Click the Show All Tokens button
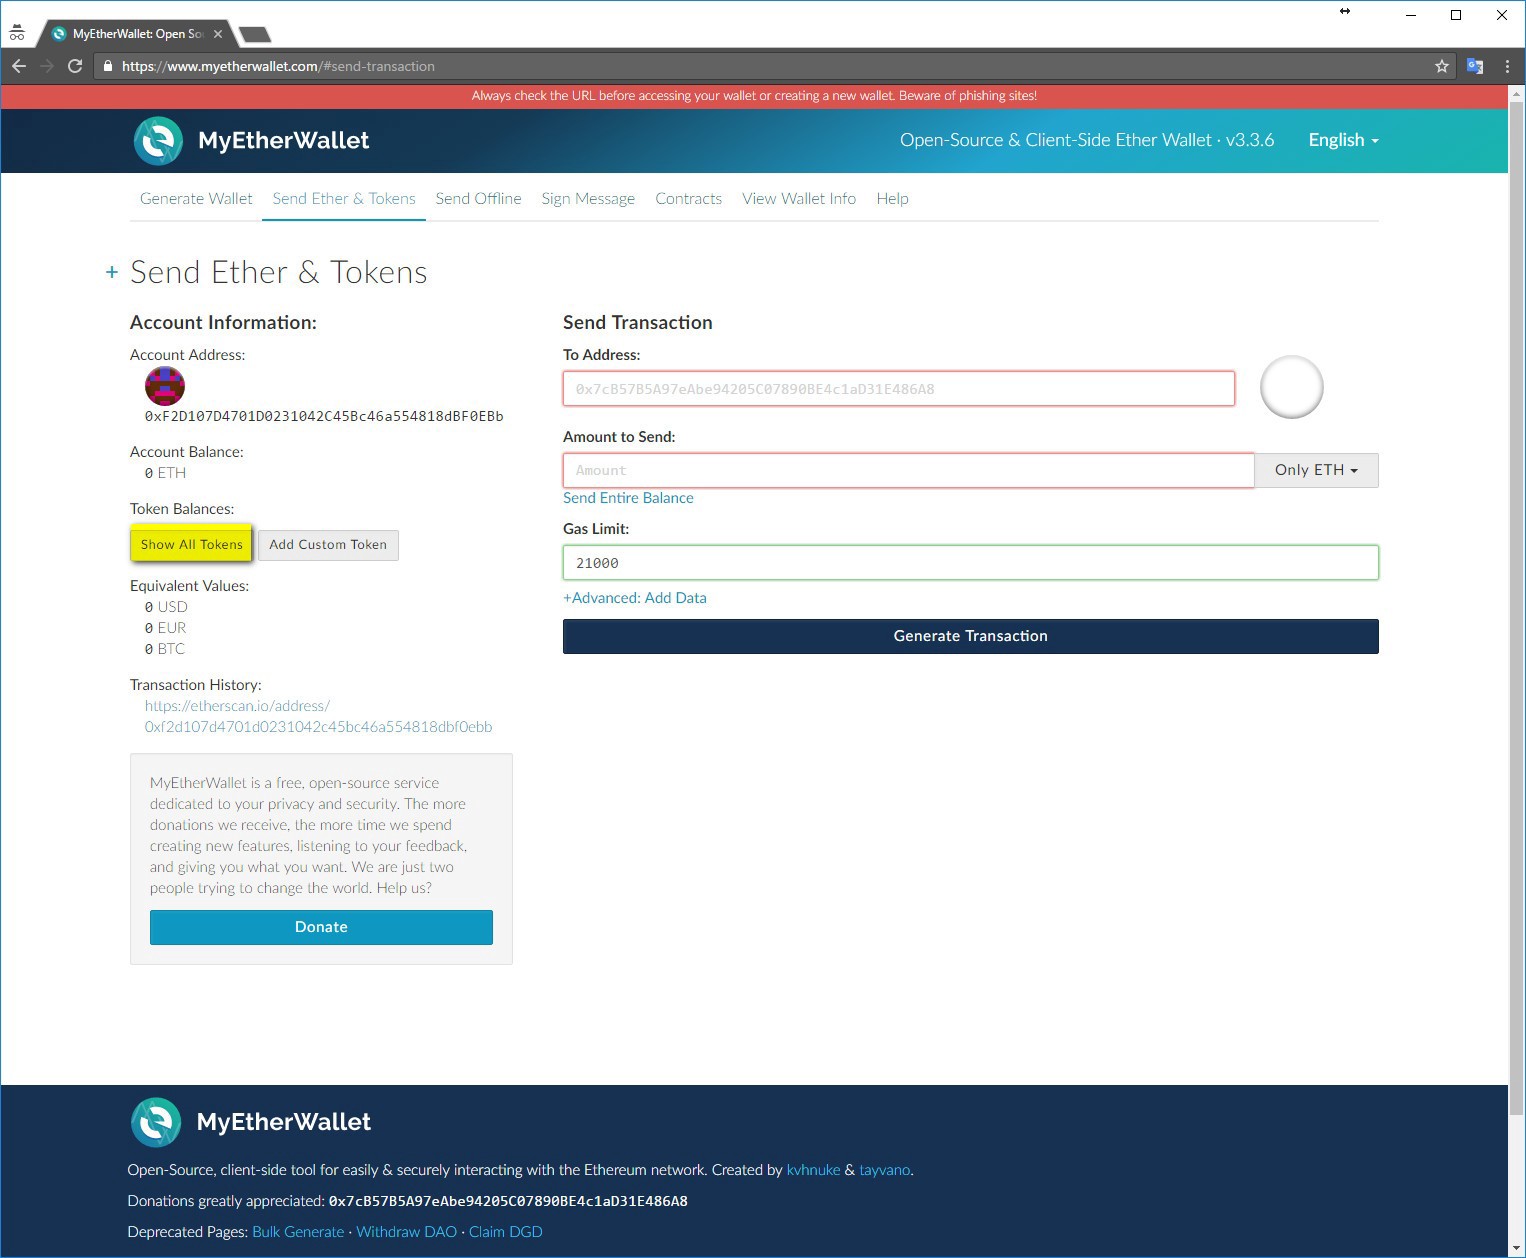1526x1258 pixels. pos(191,545)
